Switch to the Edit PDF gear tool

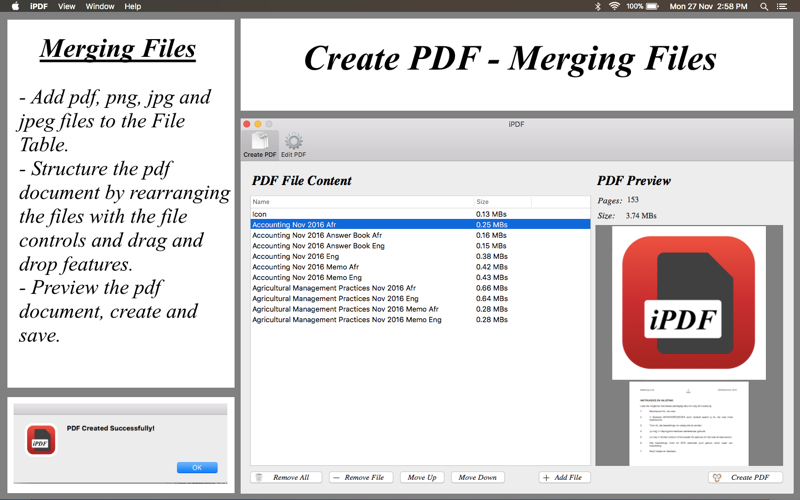[293, 144]
